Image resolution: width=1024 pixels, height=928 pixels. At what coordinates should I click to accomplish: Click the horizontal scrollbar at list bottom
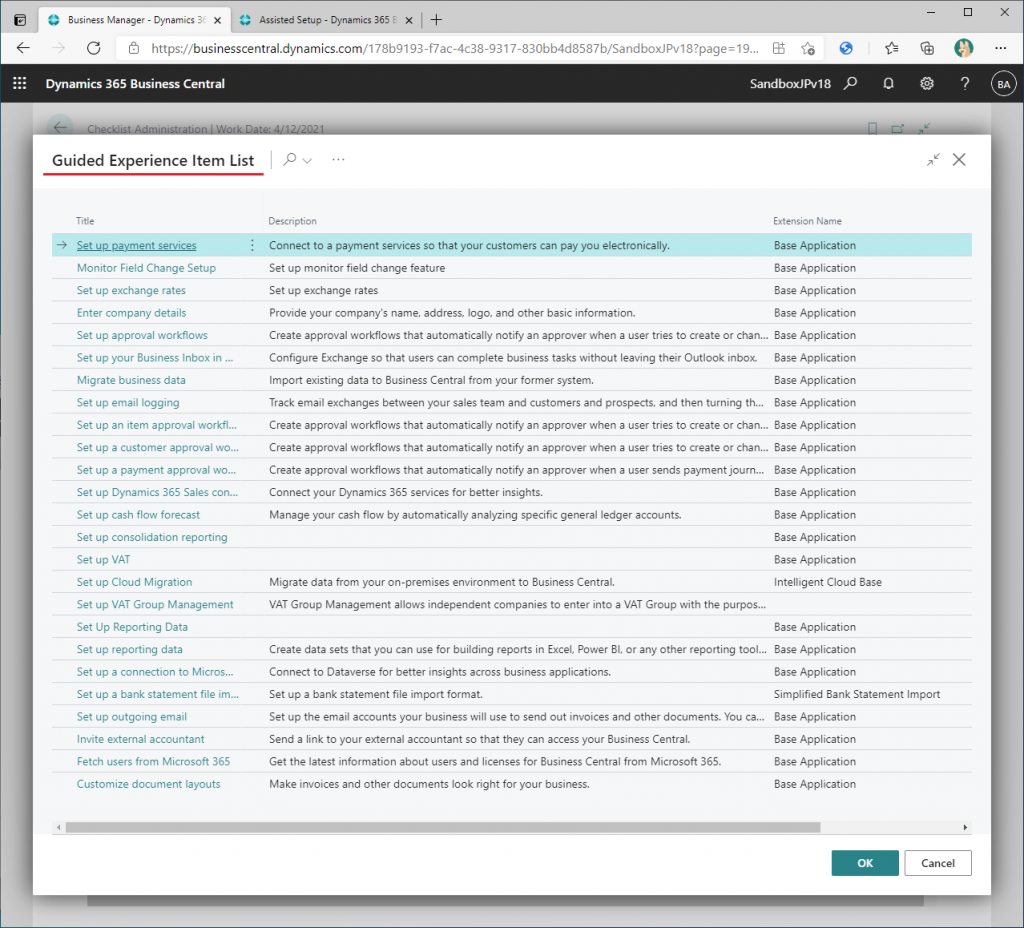point(440,828)
